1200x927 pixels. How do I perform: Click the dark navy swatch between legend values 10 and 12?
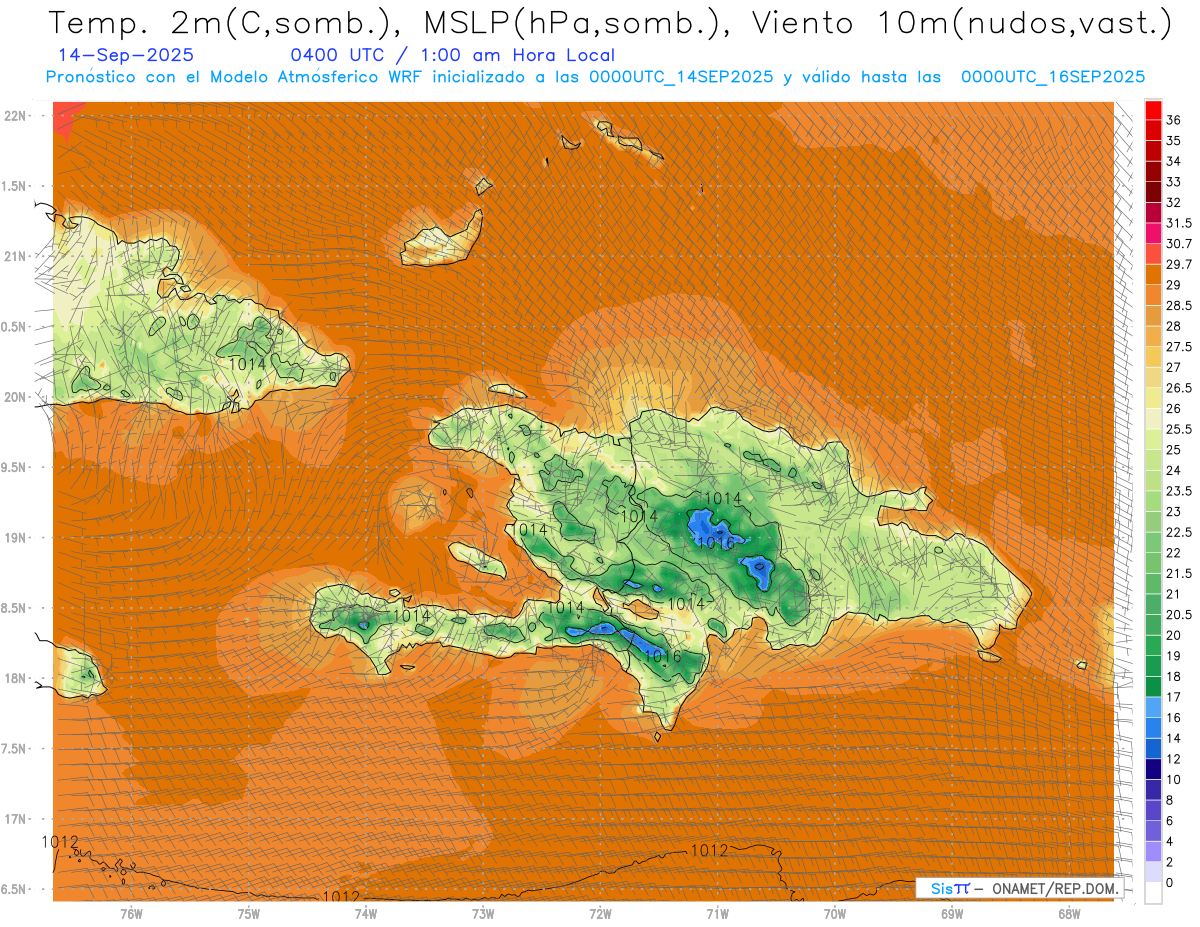tap(1153, 769)
